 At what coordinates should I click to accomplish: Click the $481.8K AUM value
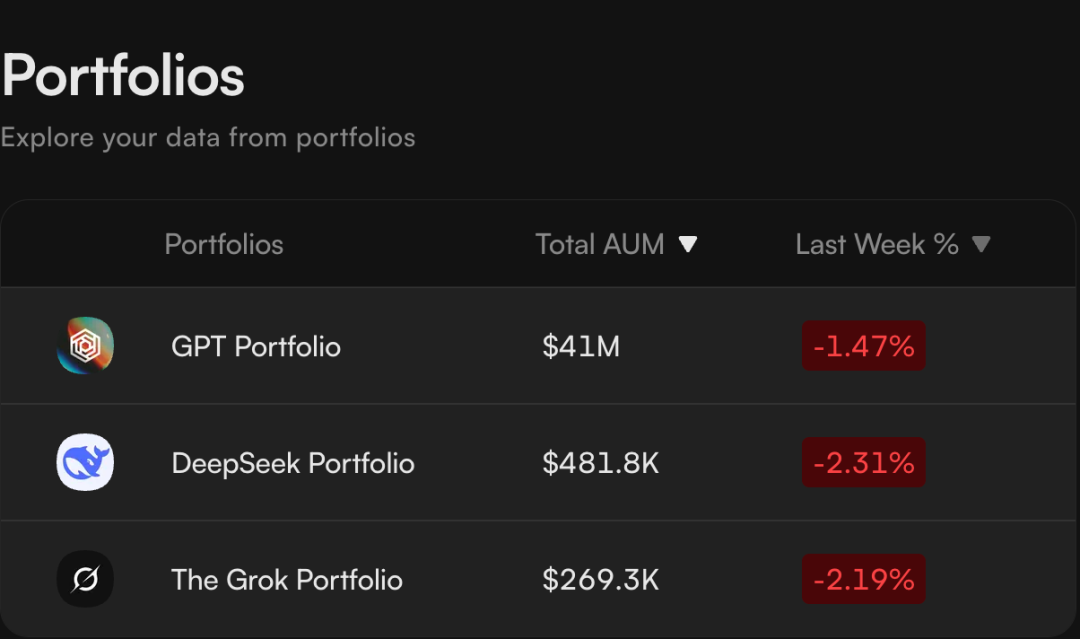[601, 463]
